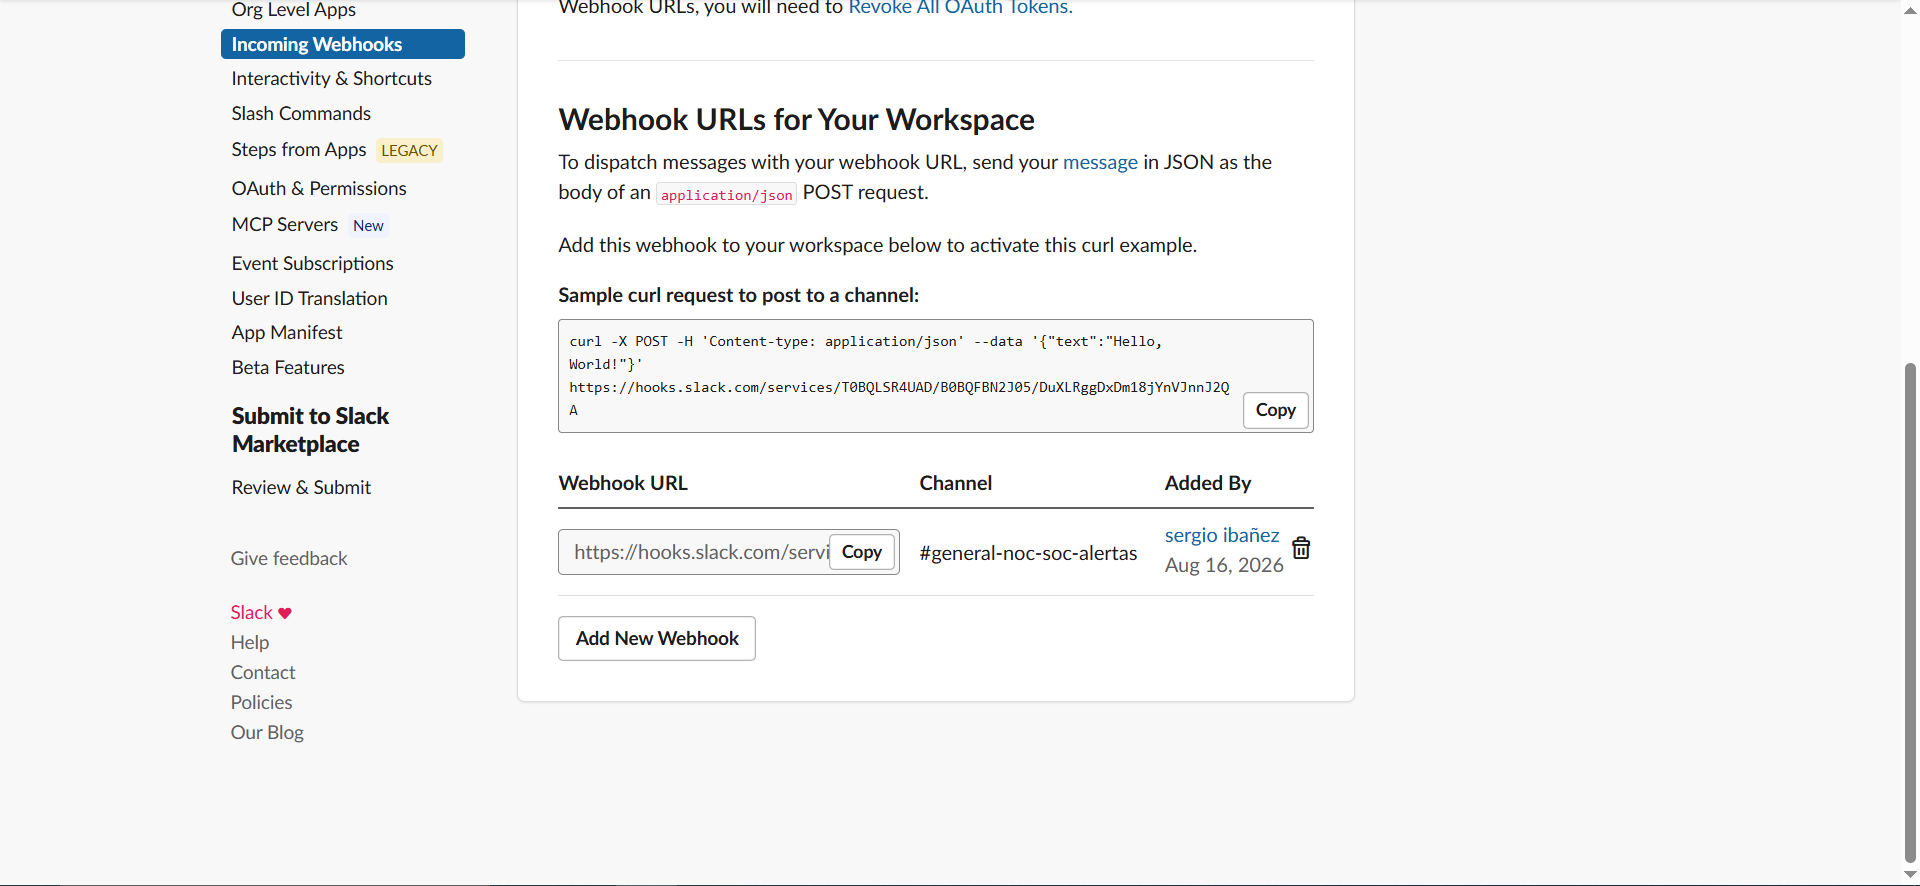
Task: Open Steps from Apps legacy page
Action: coord(299,149)
